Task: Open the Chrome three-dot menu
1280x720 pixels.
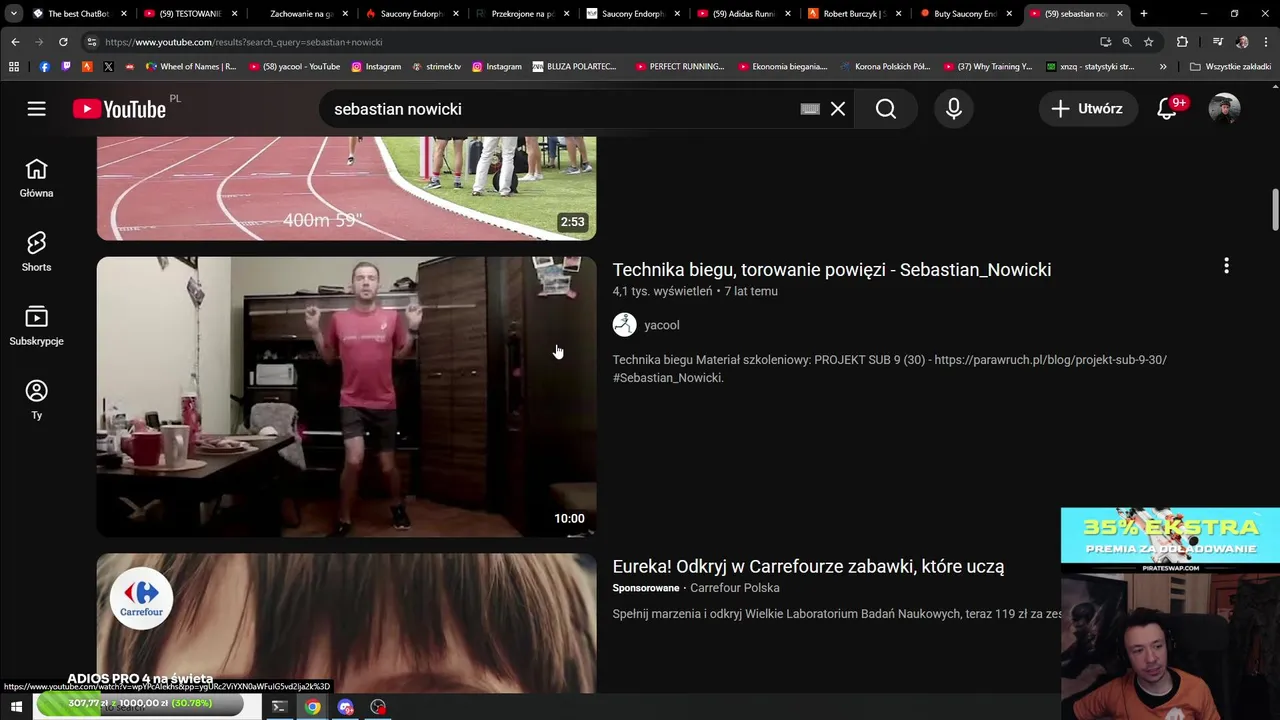Action: point(1265,42)
